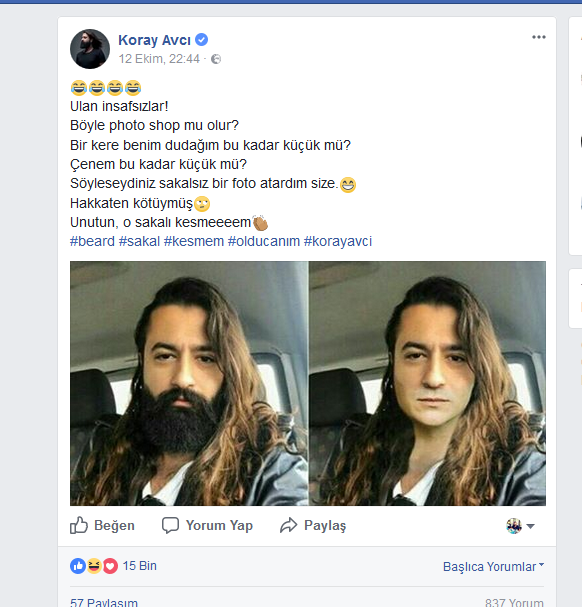Open the post options three-dot menu

[539, 37]
